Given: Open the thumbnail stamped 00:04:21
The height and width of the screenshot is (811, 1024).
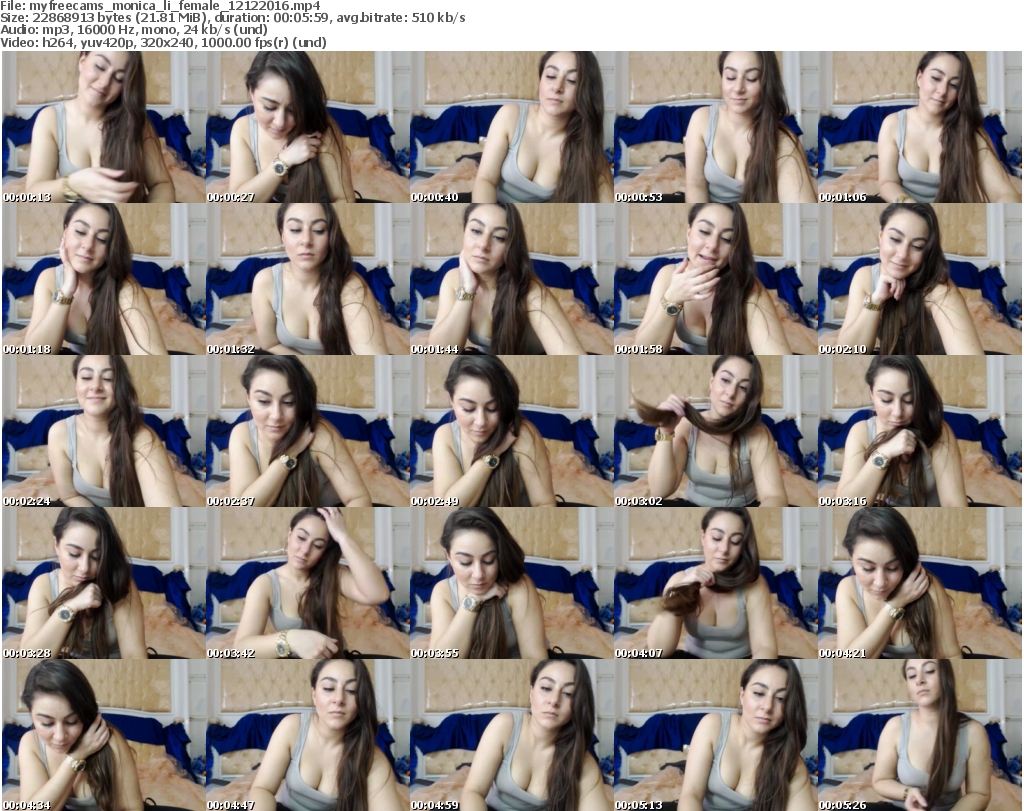Looking at the screenshot, I should coord(919,583).
